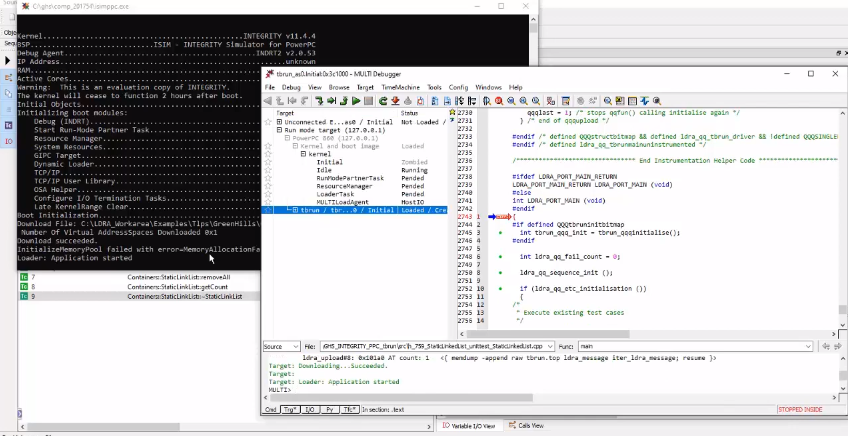Toggle breakpoint dot on line 2752
The width and height of the screenshot is (848, 436).
[x=500, y=288]
